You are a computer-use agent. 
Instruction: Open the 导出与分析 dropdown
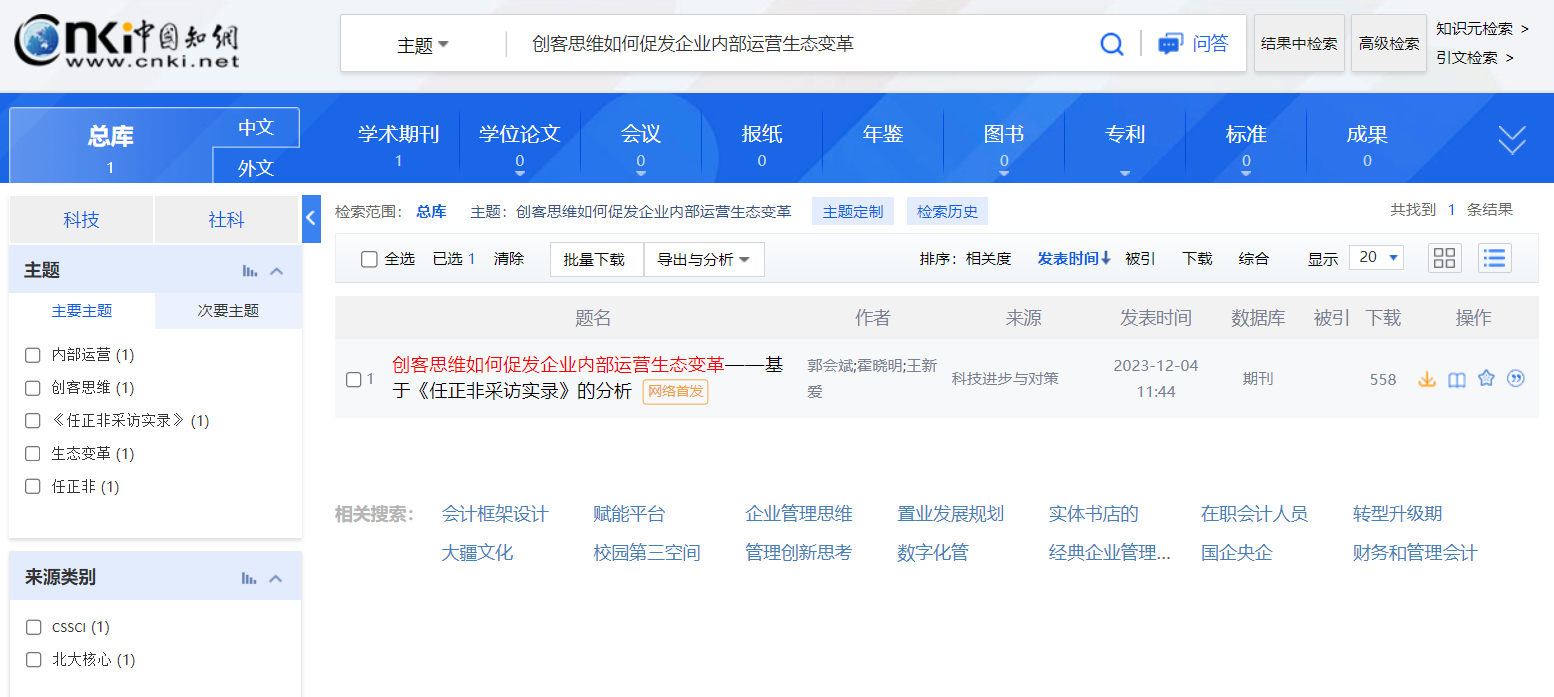pos(704,259)
